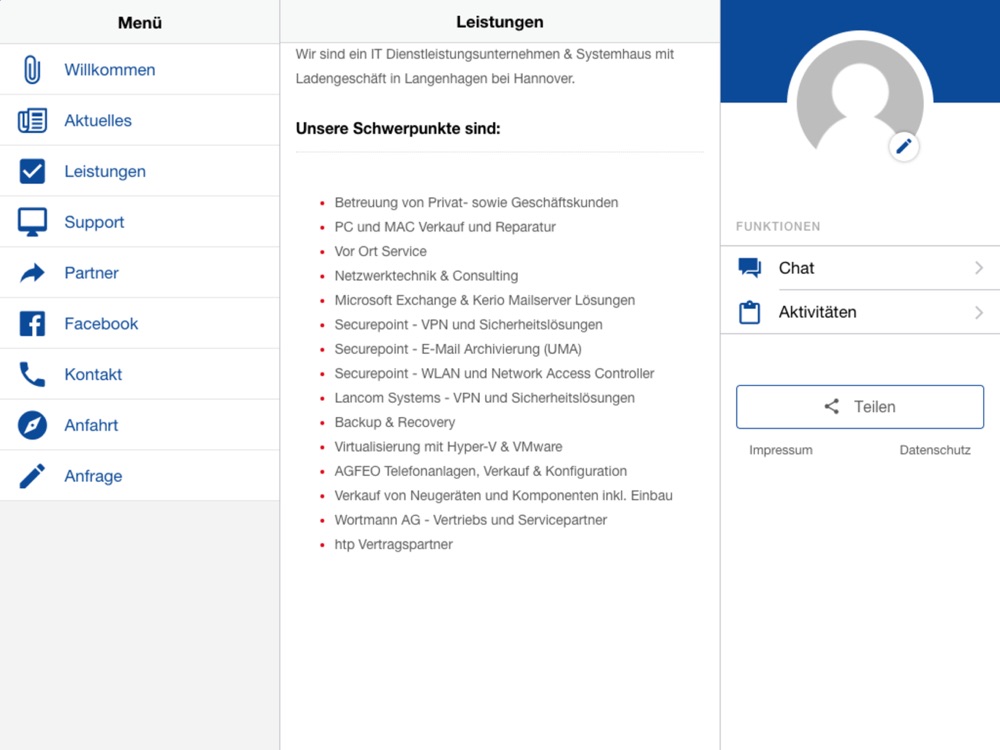Click the Facebook logo icon
Screen dimensions: 1000x750
tap(32, 323)
